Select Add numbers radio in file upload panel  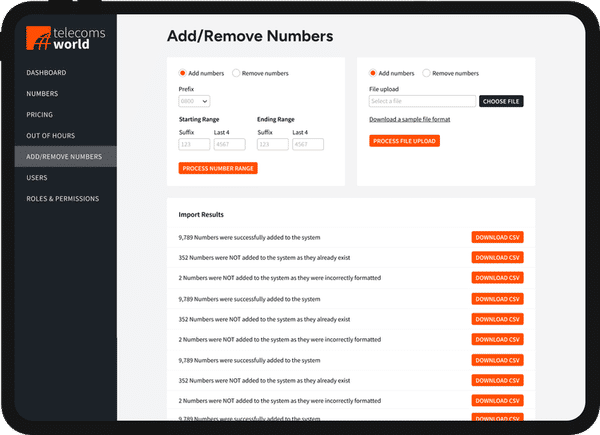(x=373, y=73)
